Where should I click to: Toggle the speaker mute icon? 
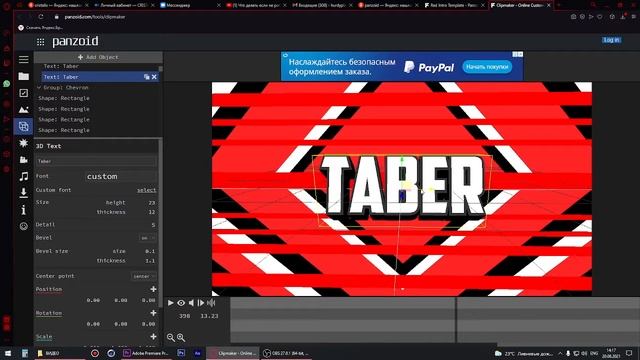point(191,303)
